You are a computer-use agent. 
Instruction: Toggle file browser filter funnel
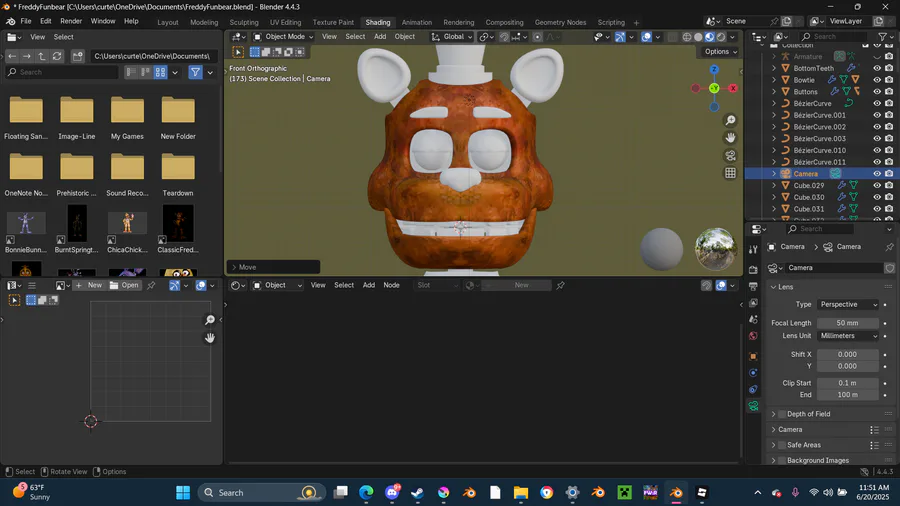pos(195,72)
